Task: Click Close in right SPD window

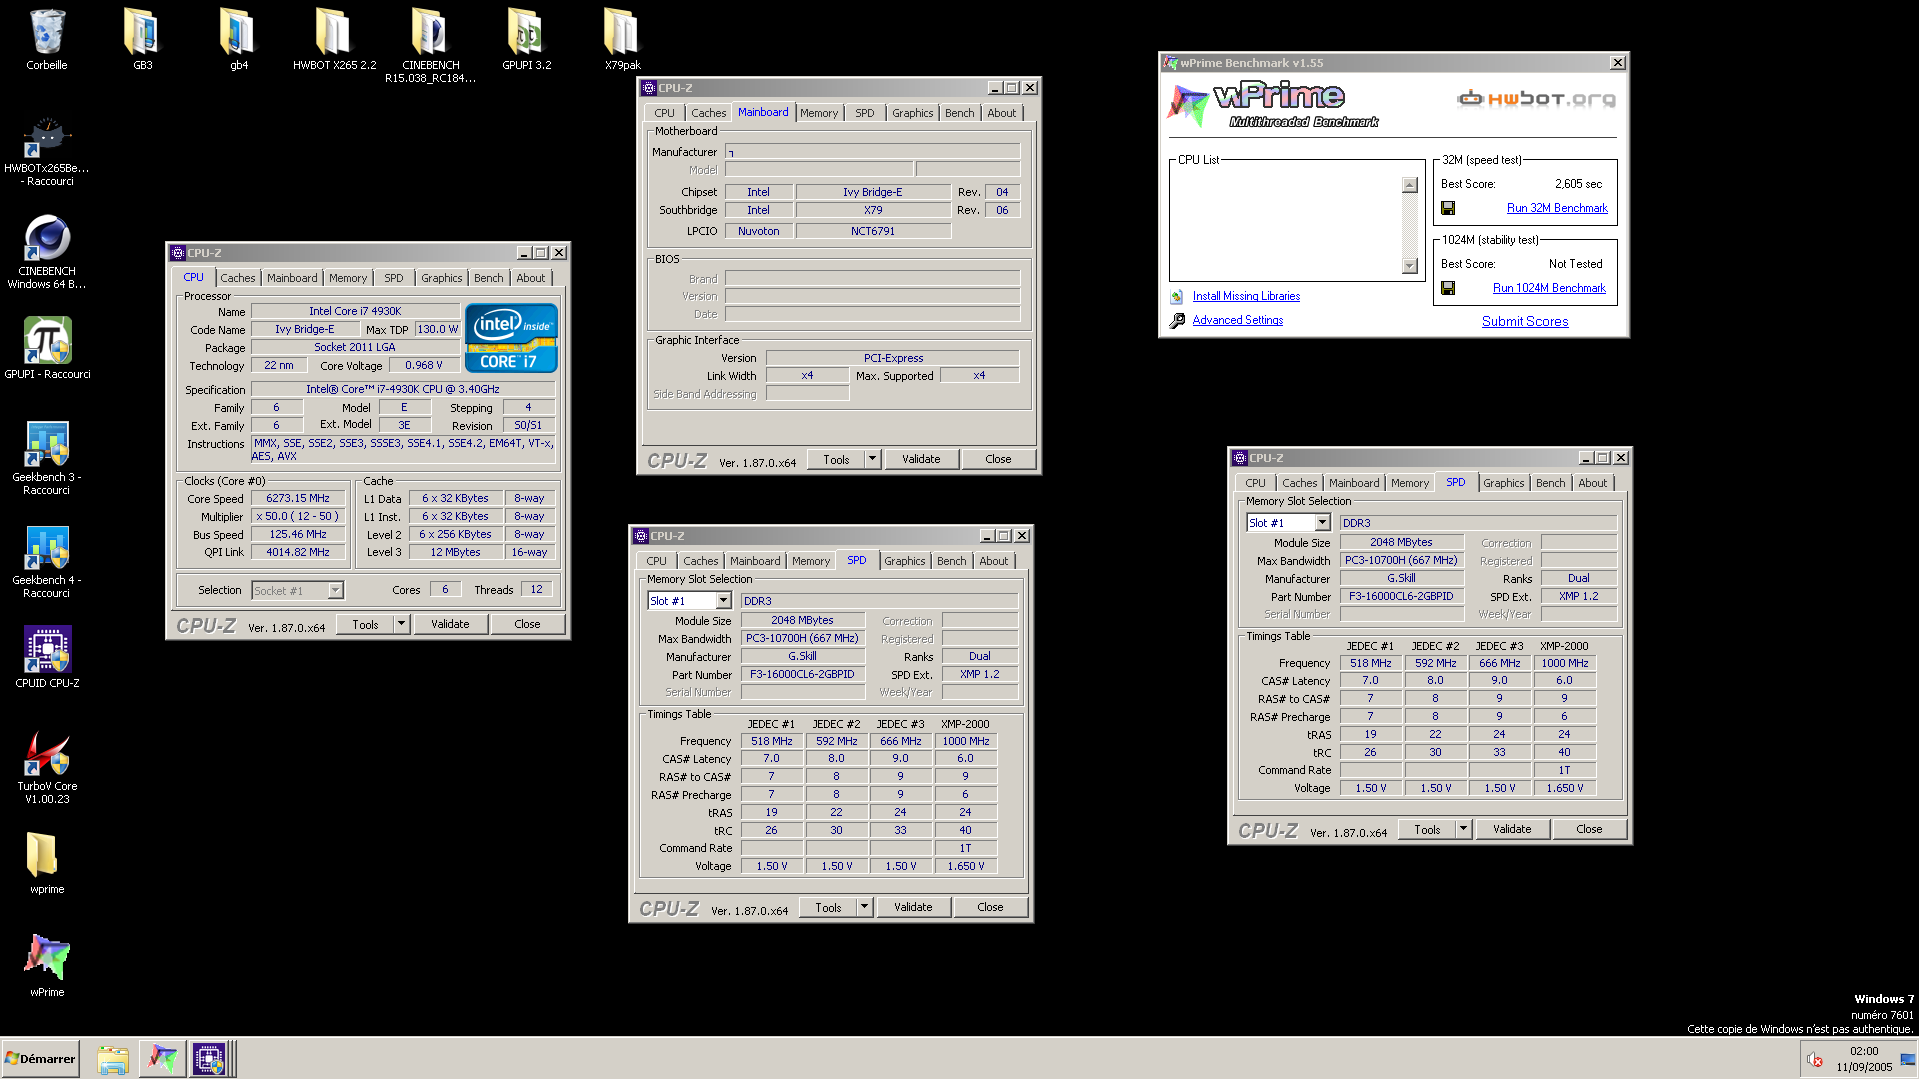Action: point(1589,830)
